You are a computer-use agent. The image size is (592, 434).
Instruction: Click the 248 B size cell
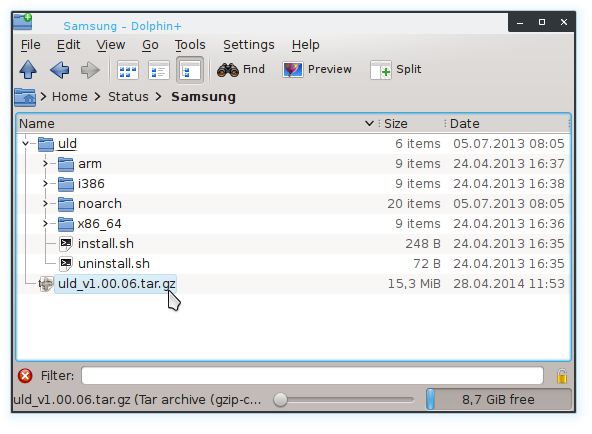[423, 244]
